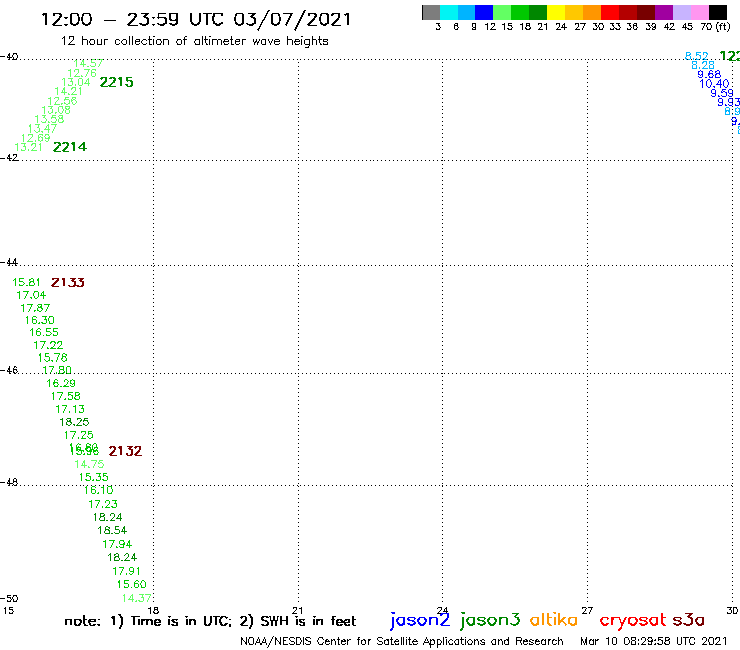The width and height of the screenshot is (740, 650).
Task: Click the 2132 pass time label
Action: (125, 451)
